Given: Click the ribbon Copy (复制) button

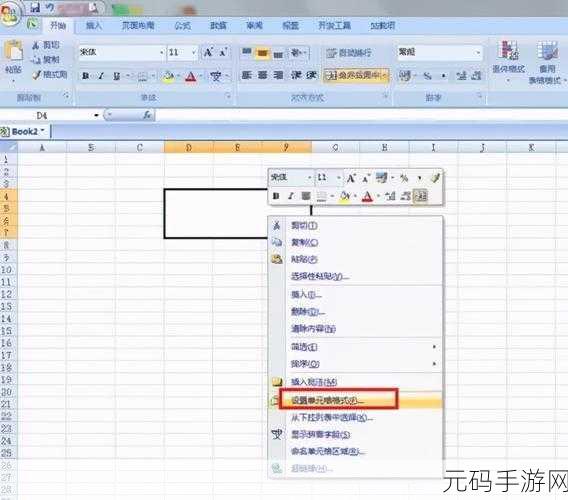Looking at the screenshot, I should point(45,59).
